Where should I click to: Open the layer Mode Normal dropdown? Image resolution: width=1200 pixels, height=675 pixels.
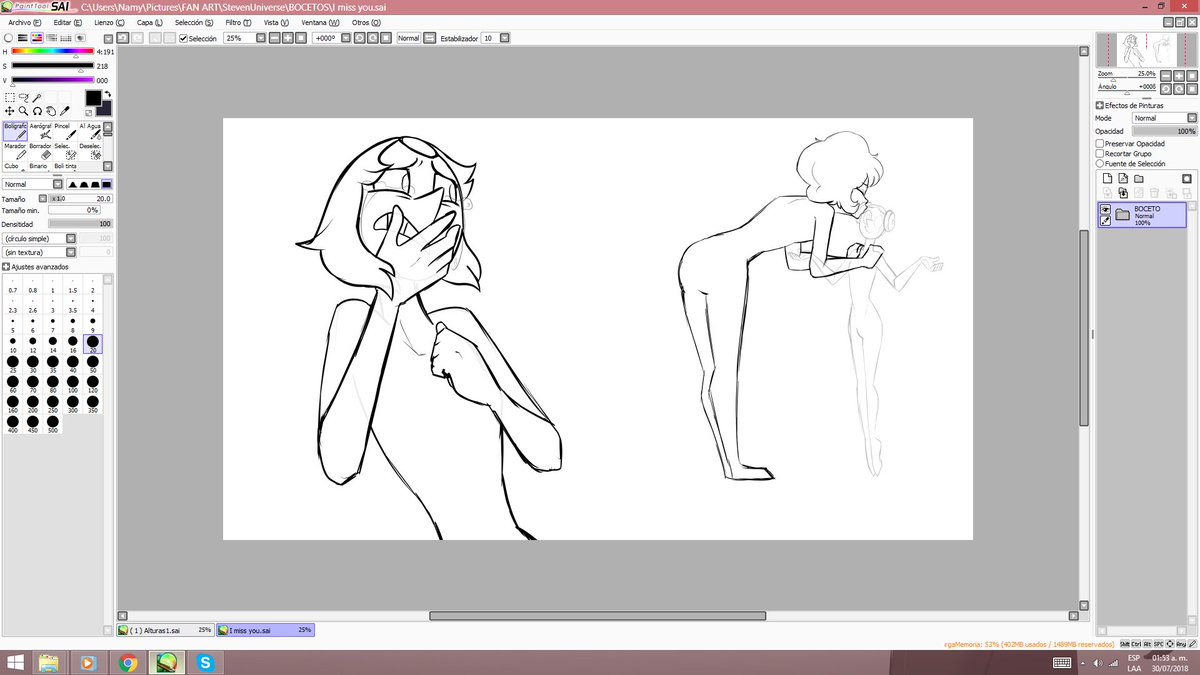[1192, 118]
